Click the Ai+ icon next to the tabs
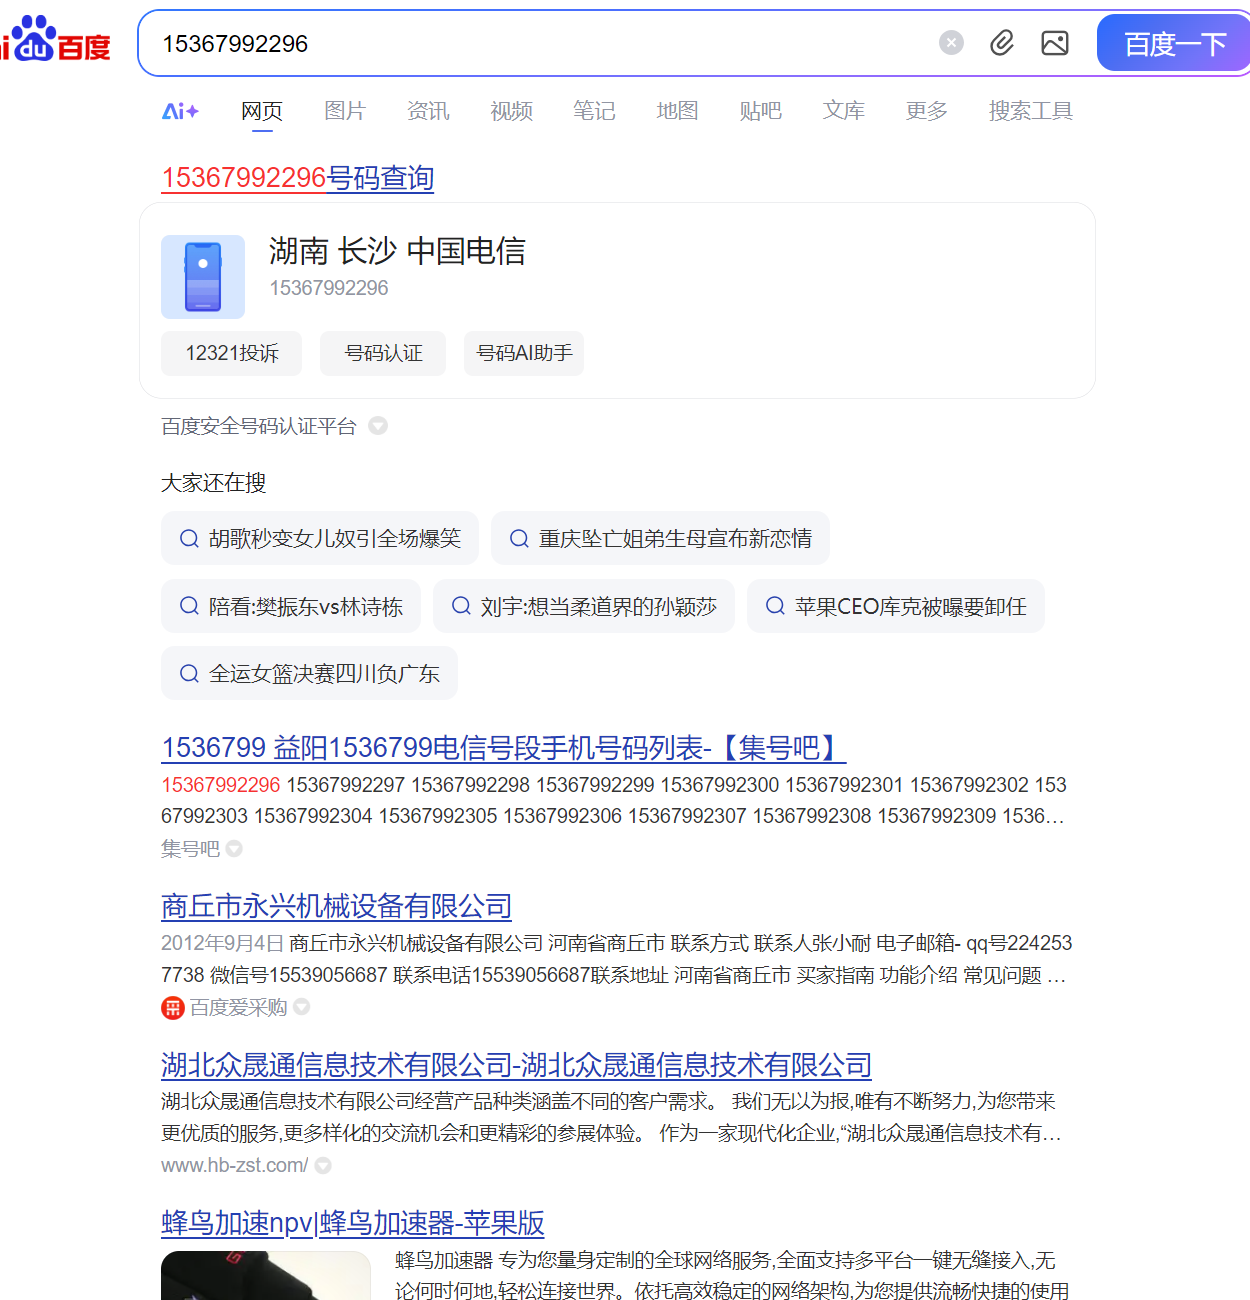The width and height of the screenshot is (1250, 1300). pos(179,111)
